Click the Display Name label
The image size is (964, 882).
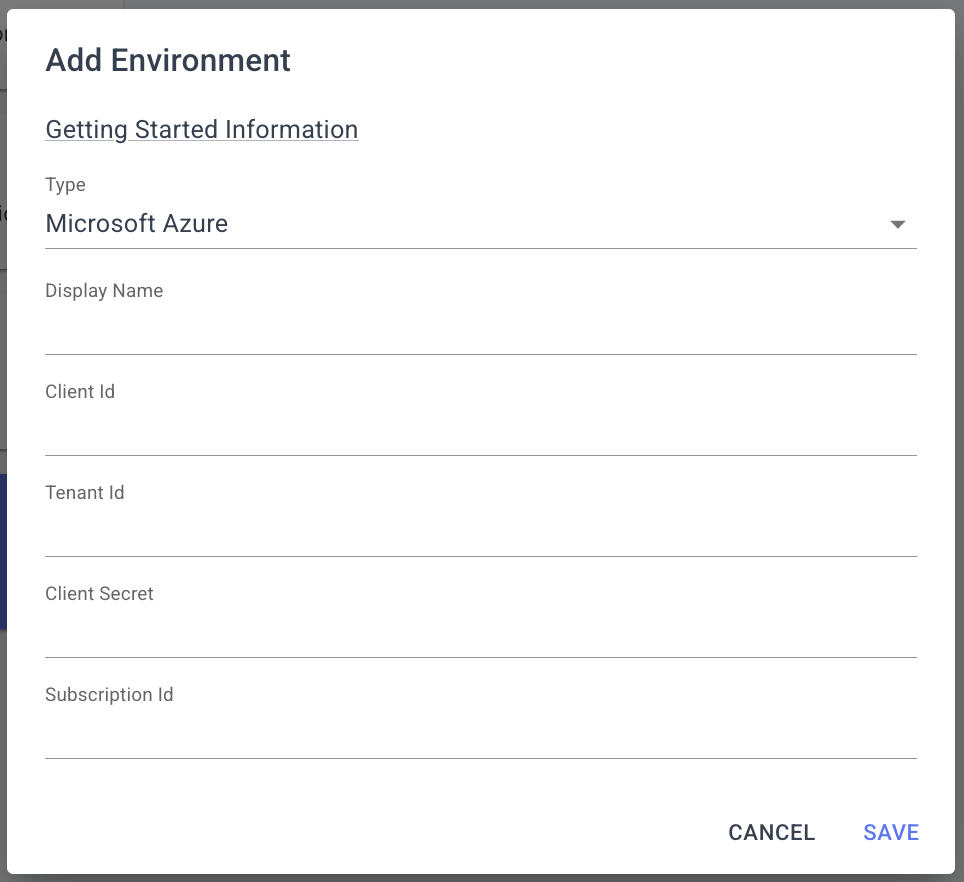104,291
